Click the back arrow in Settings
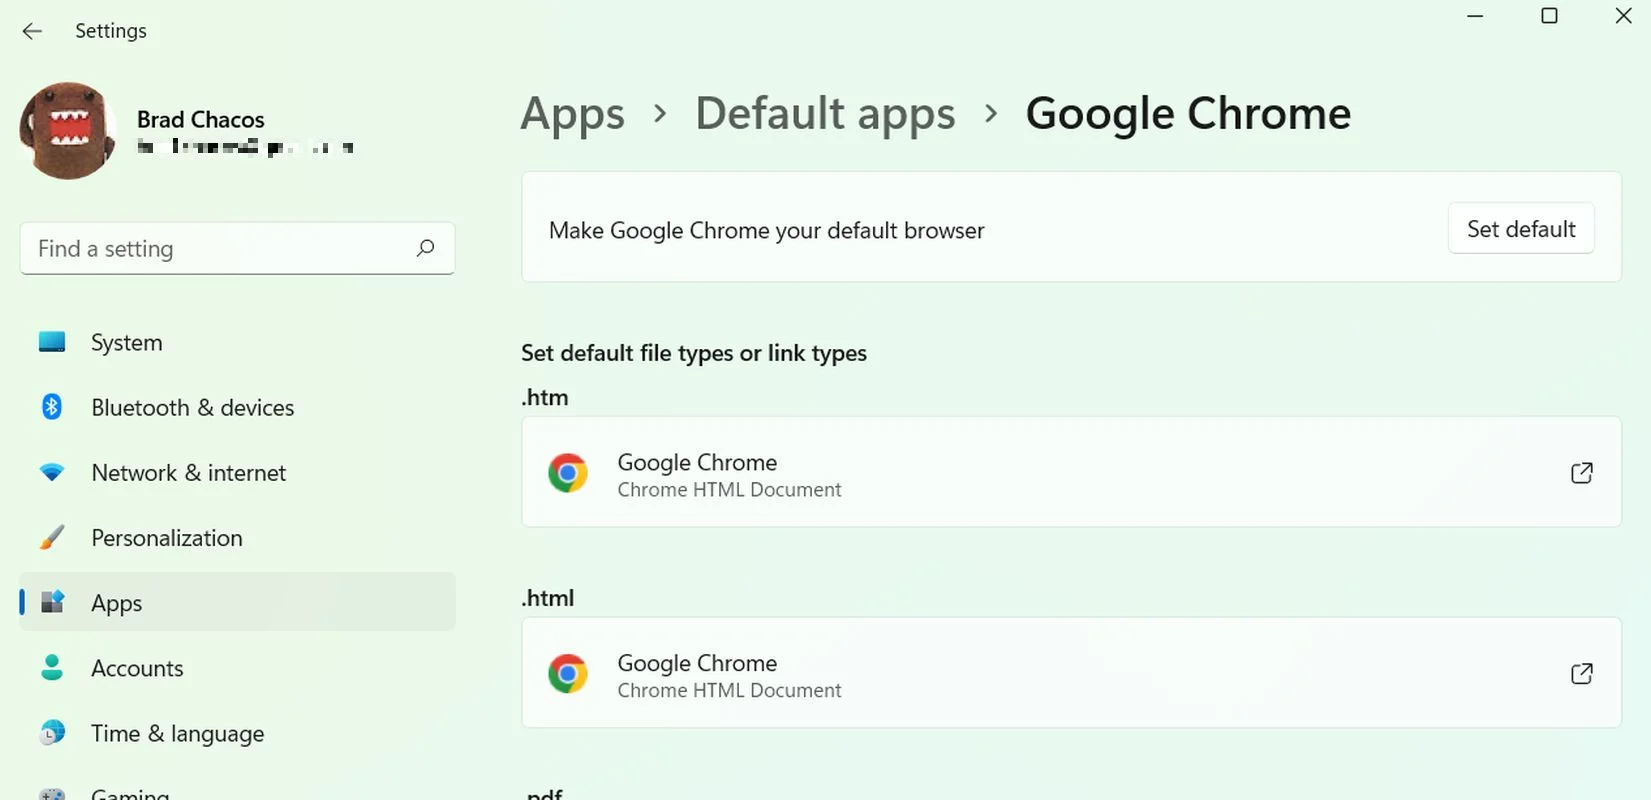Viewport: 1651px width, 800px height. (32, 31)
